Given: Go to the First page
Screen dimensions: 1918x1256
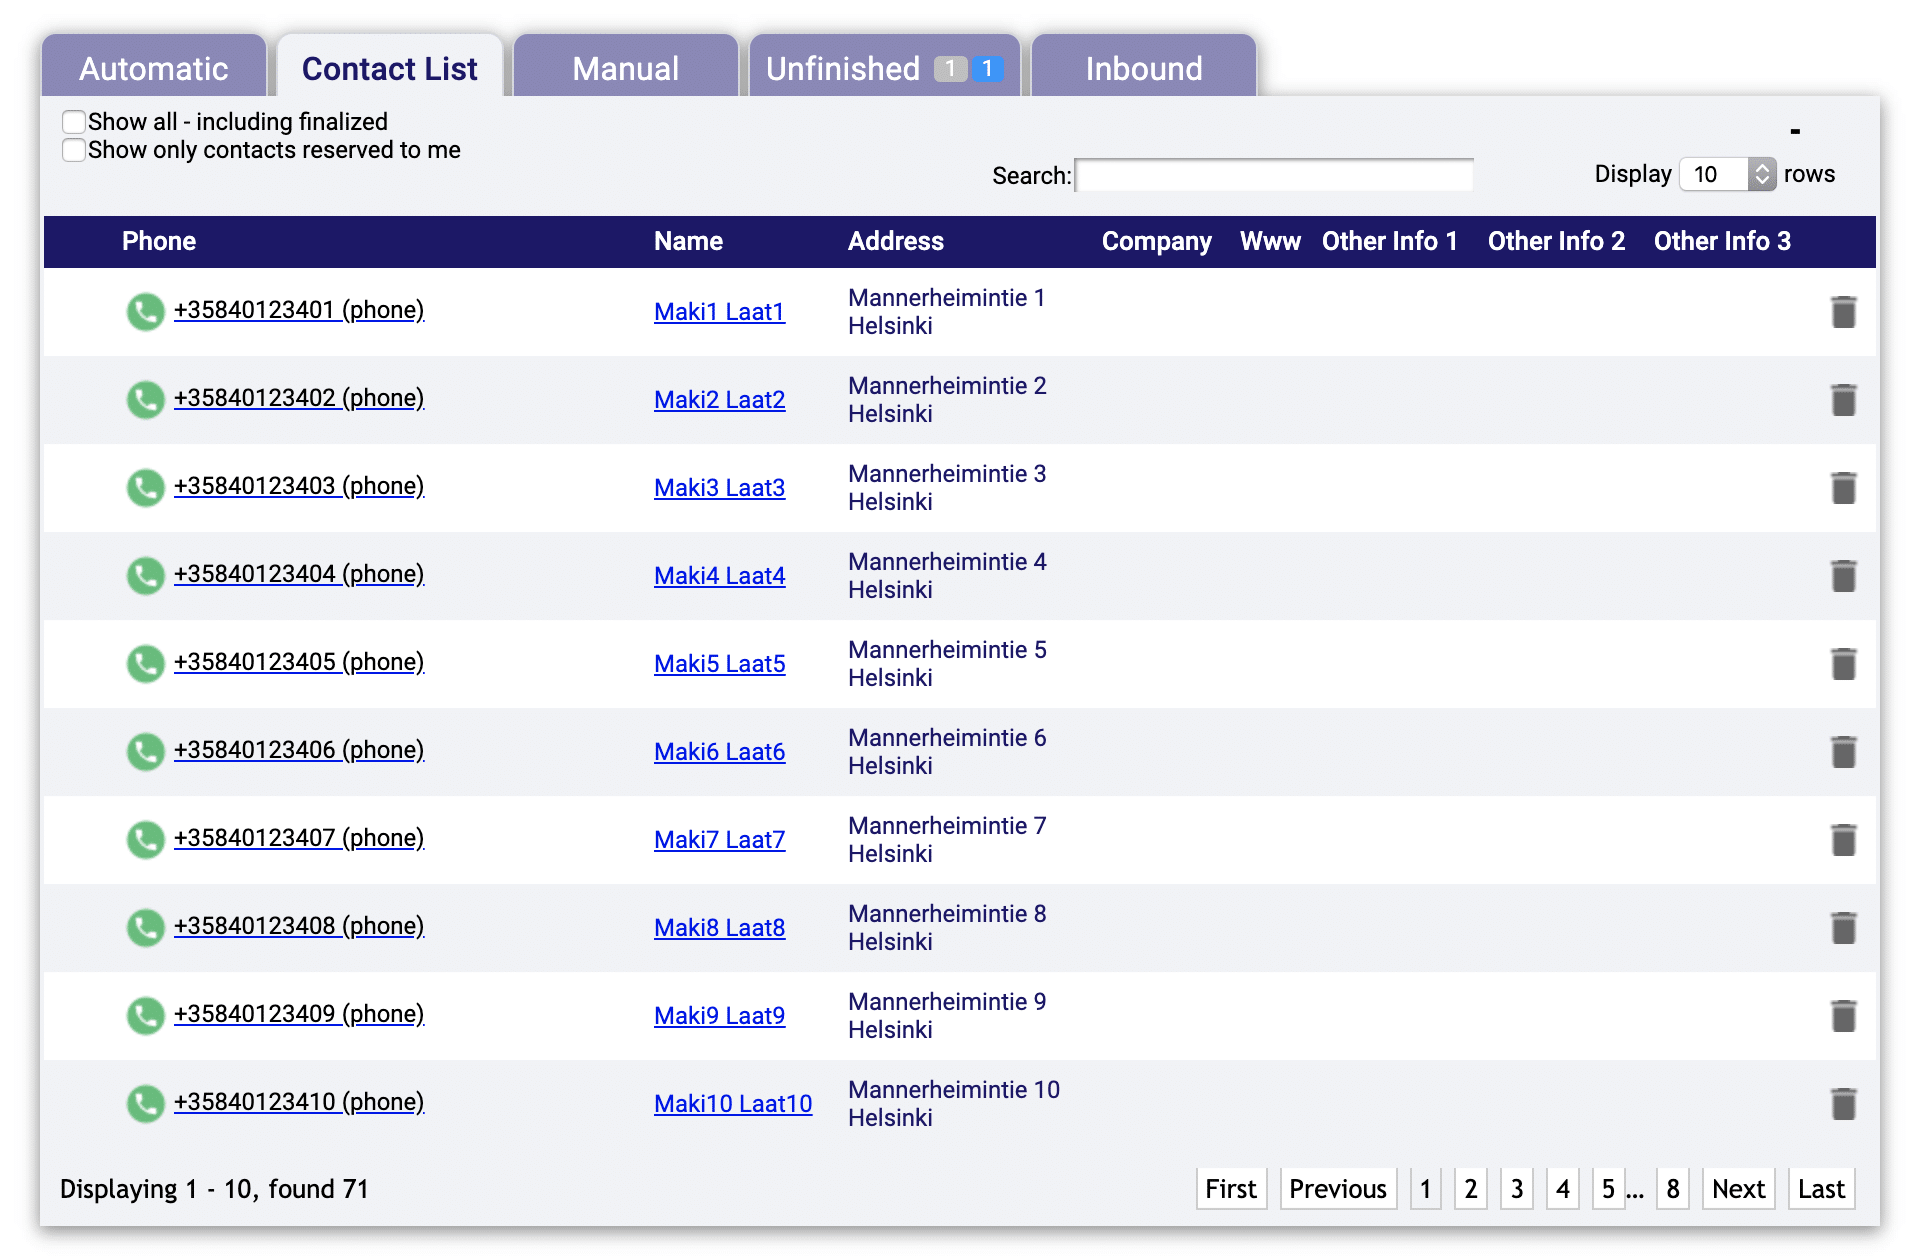Looking at the screenshot, I should (x=1231, y=1189).
